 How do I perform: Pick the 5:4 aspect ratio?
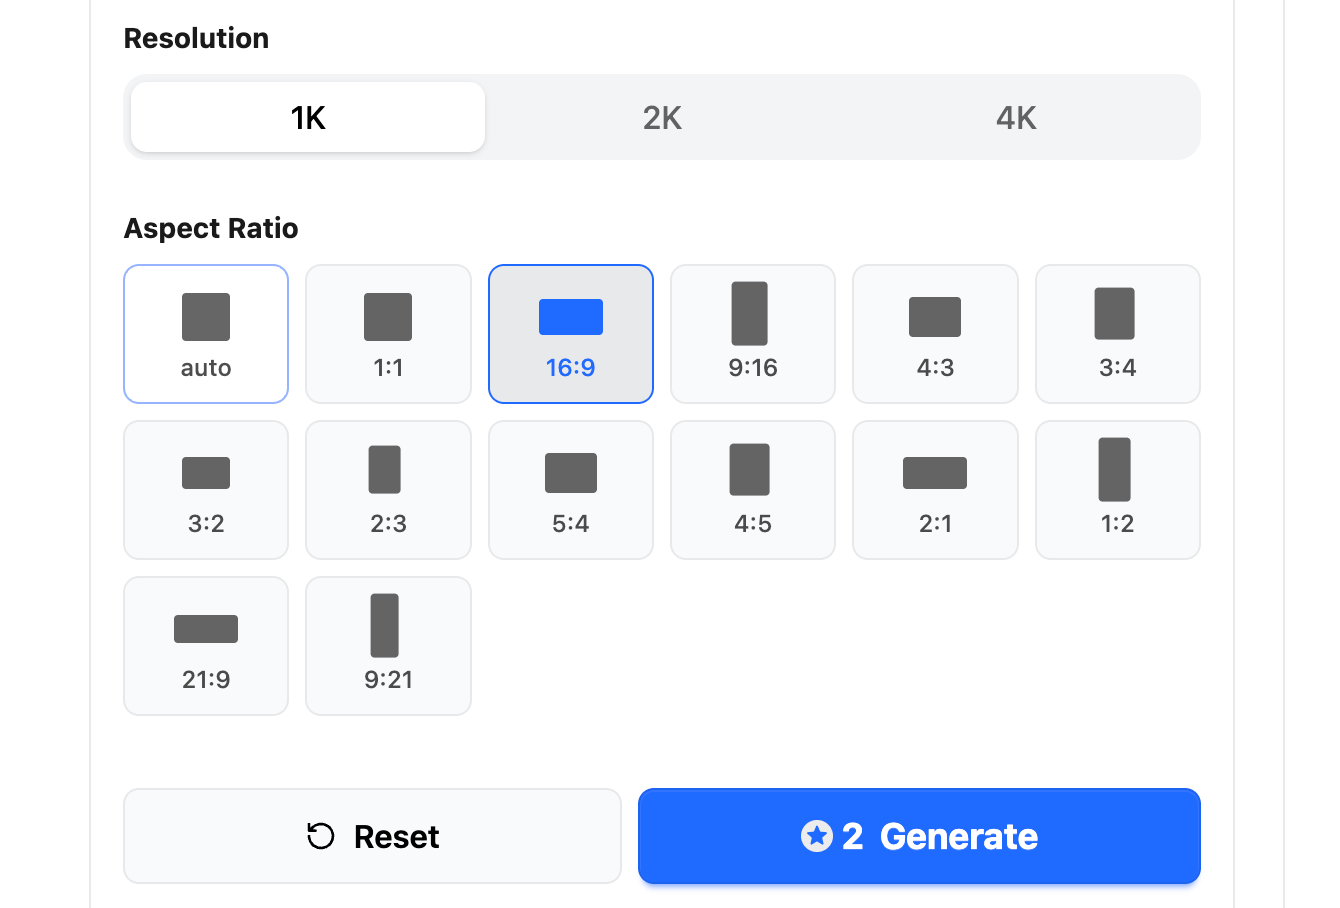pos(571,490)
